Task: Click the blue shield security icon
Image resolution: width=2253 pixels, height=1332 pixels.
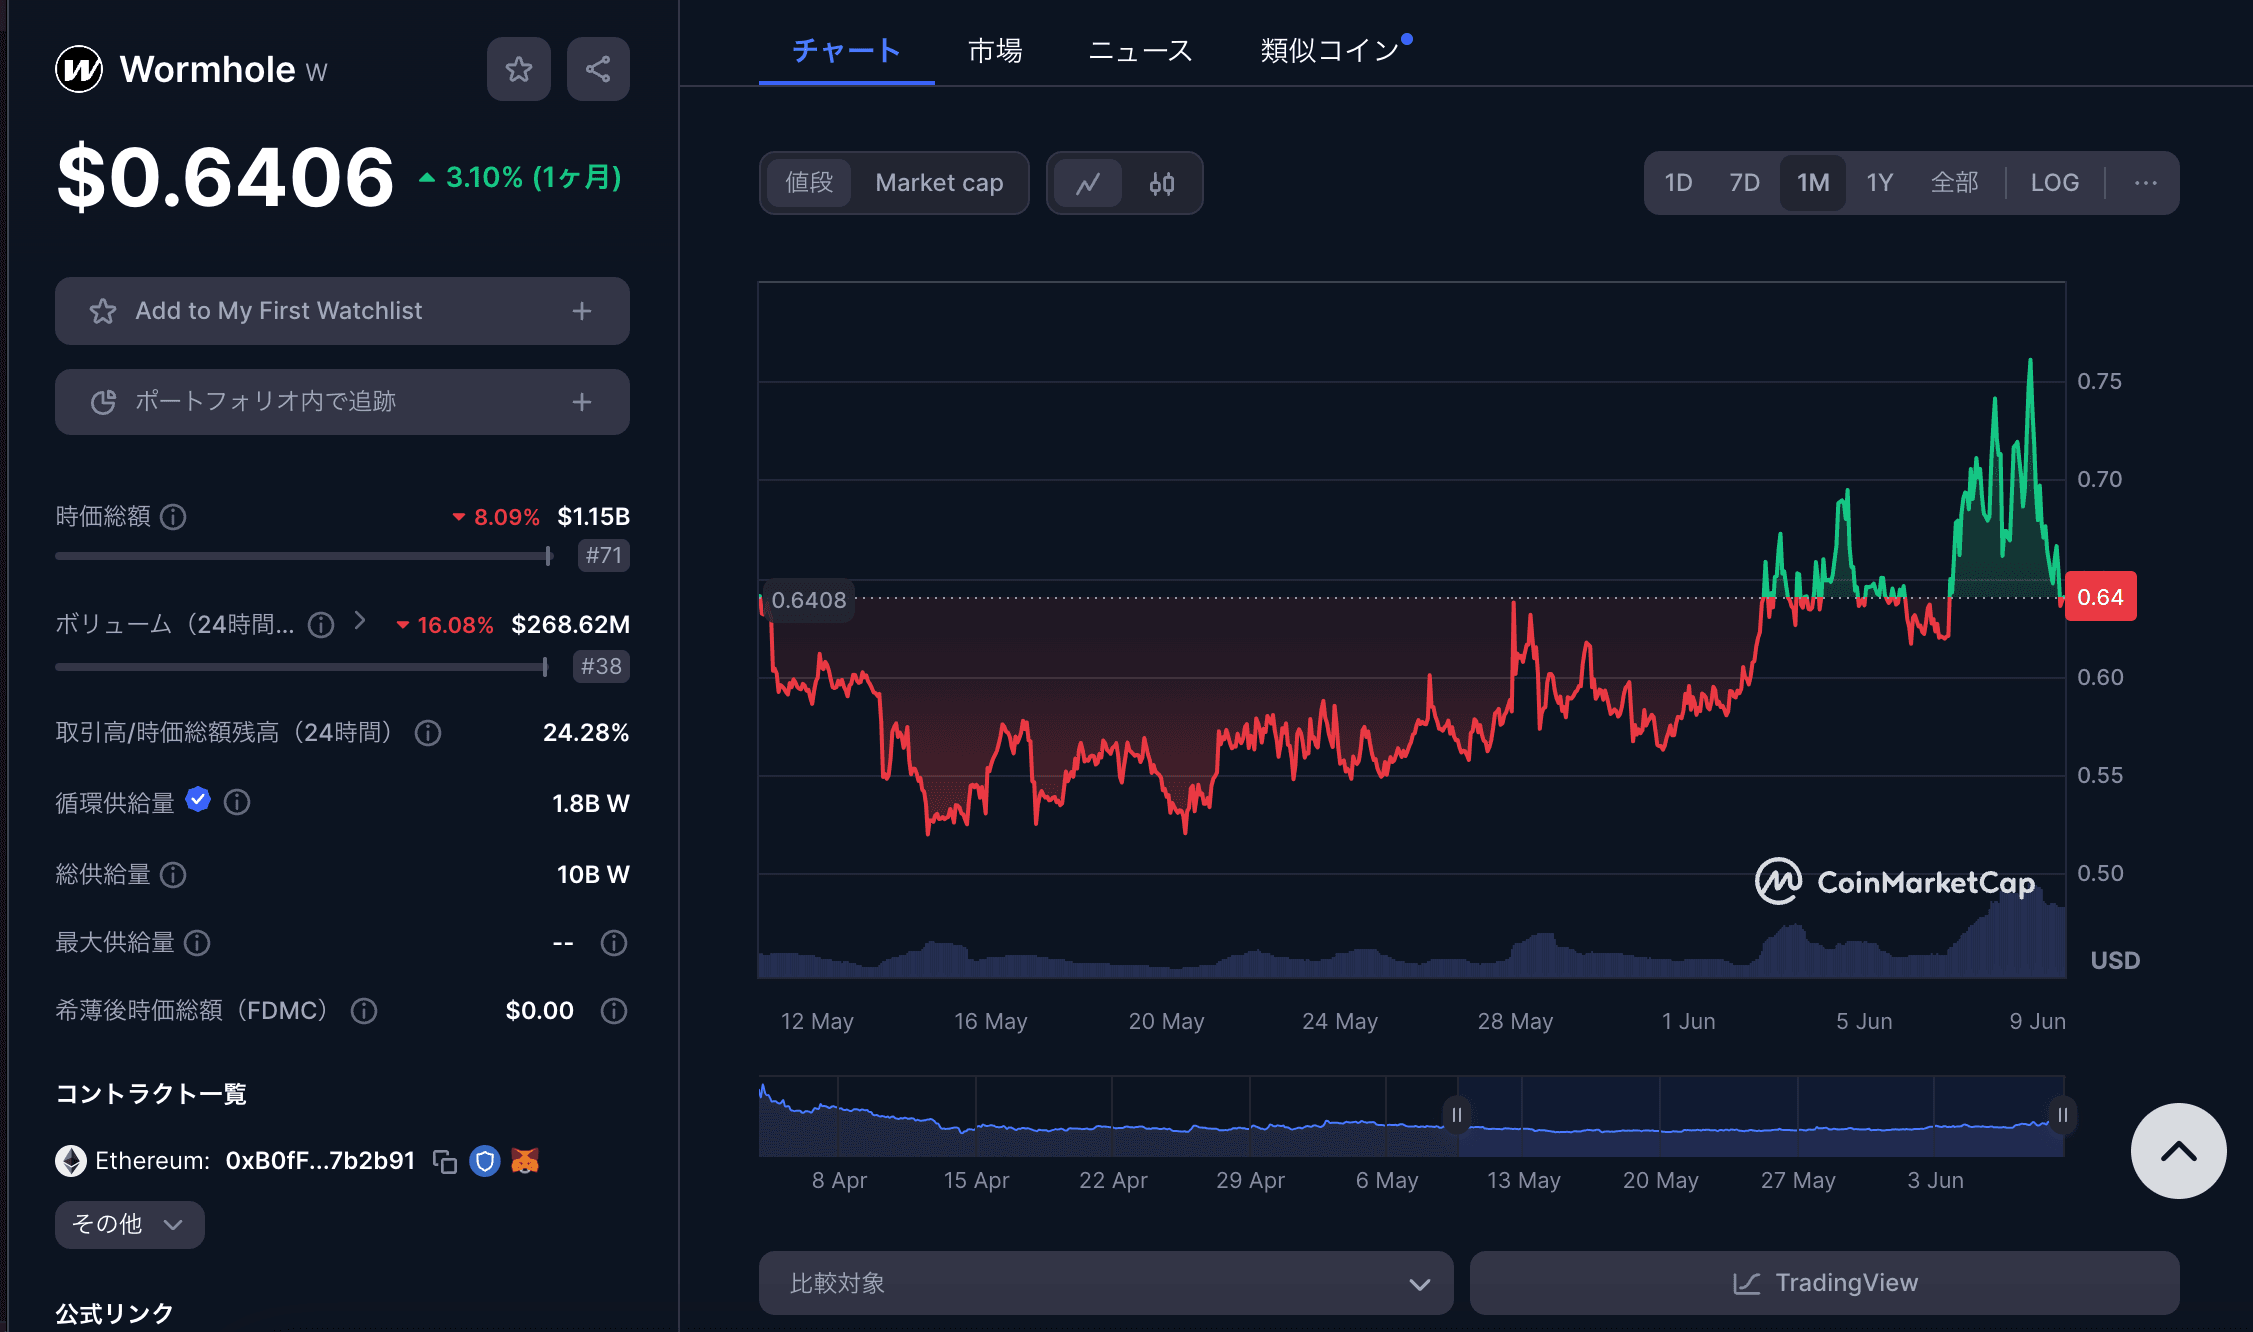Action: [x=485, y=1161]
